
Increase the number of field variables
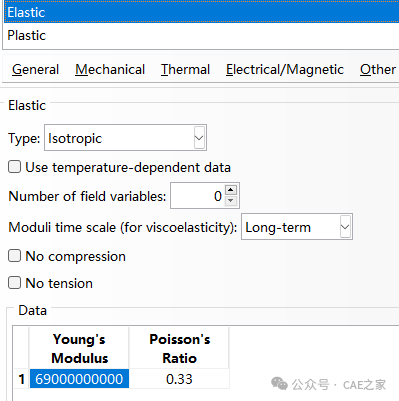click(231, 190)
